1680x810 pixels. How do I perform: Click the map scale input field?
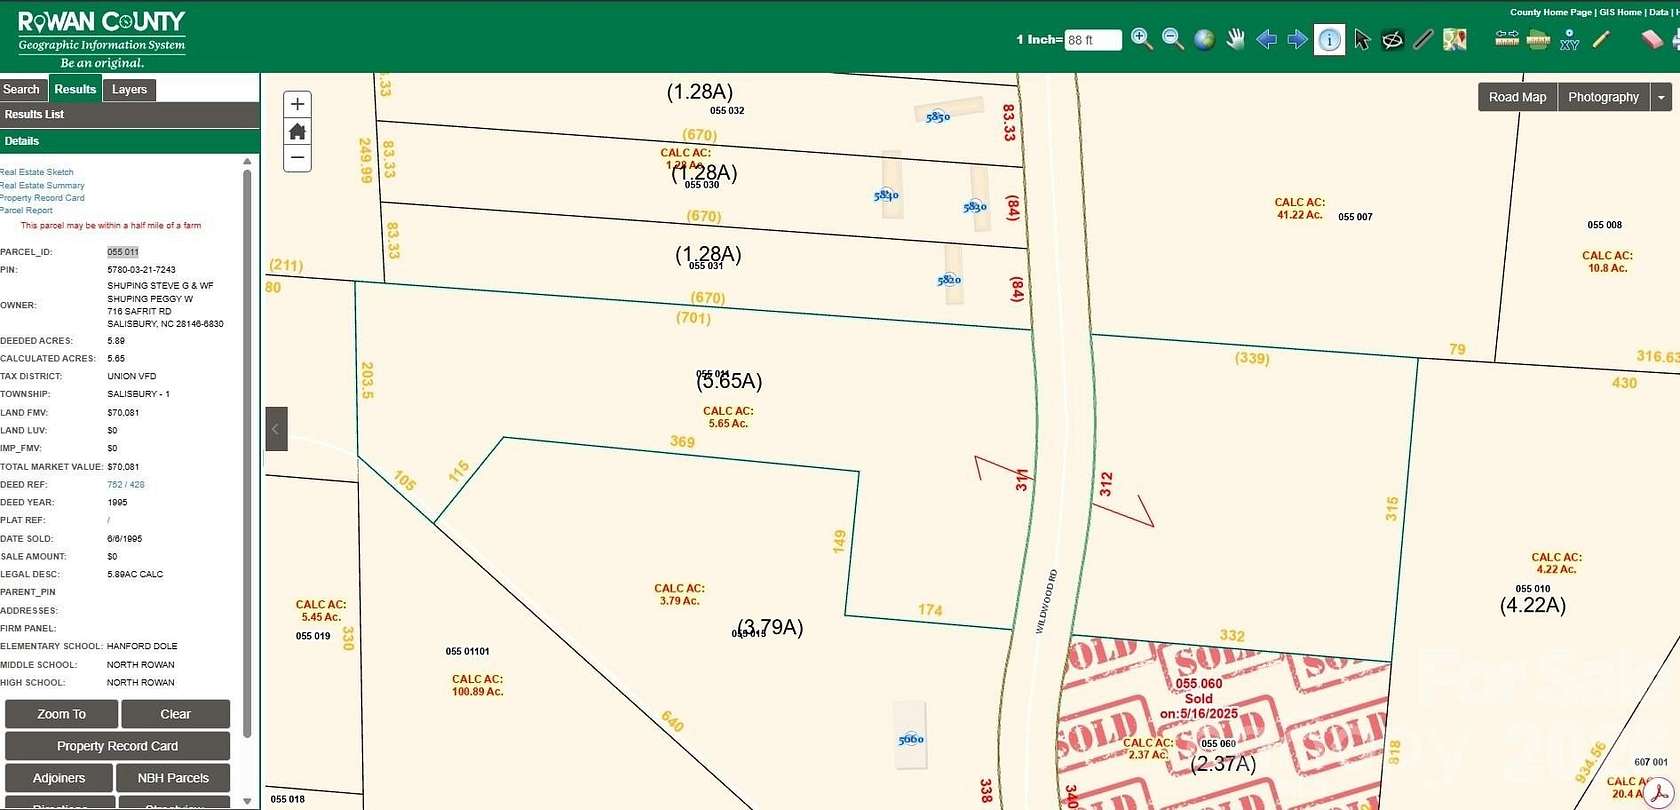click(1092, 40)
